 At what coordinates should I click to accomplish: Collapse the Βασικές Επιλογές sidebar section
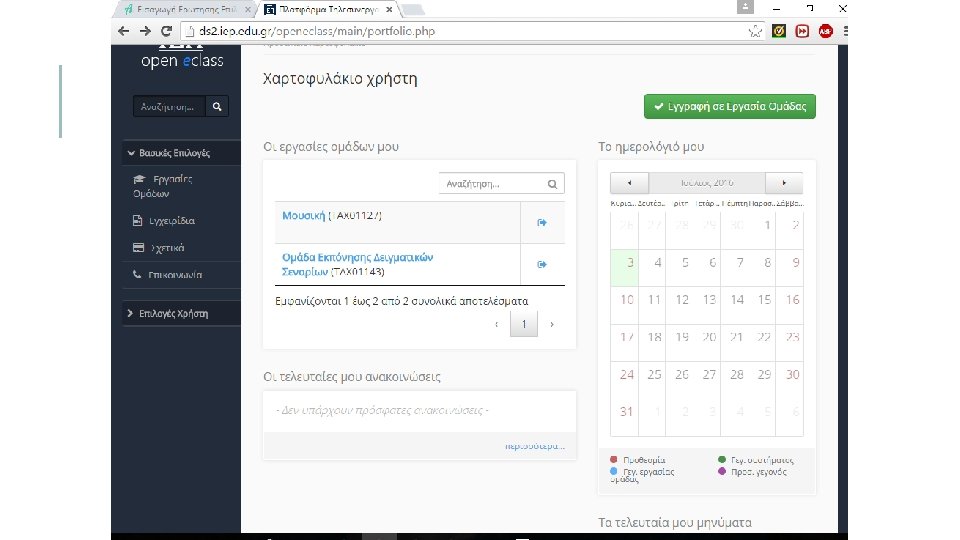181,153
